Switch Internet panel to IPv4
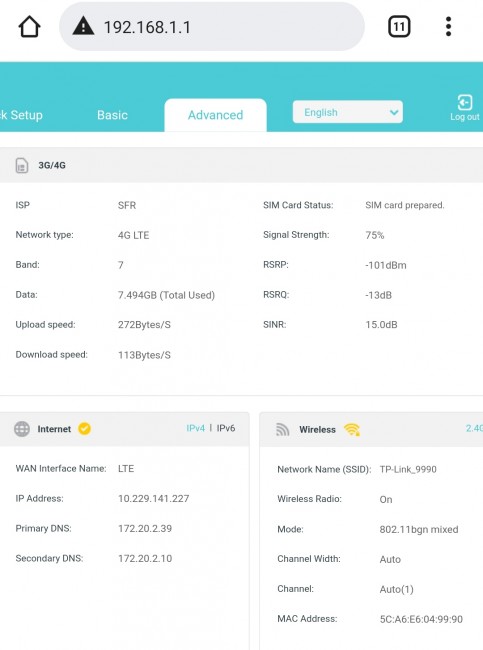Image resolution: width=483 pixels, height=650 pixels. tap(195, 428)
